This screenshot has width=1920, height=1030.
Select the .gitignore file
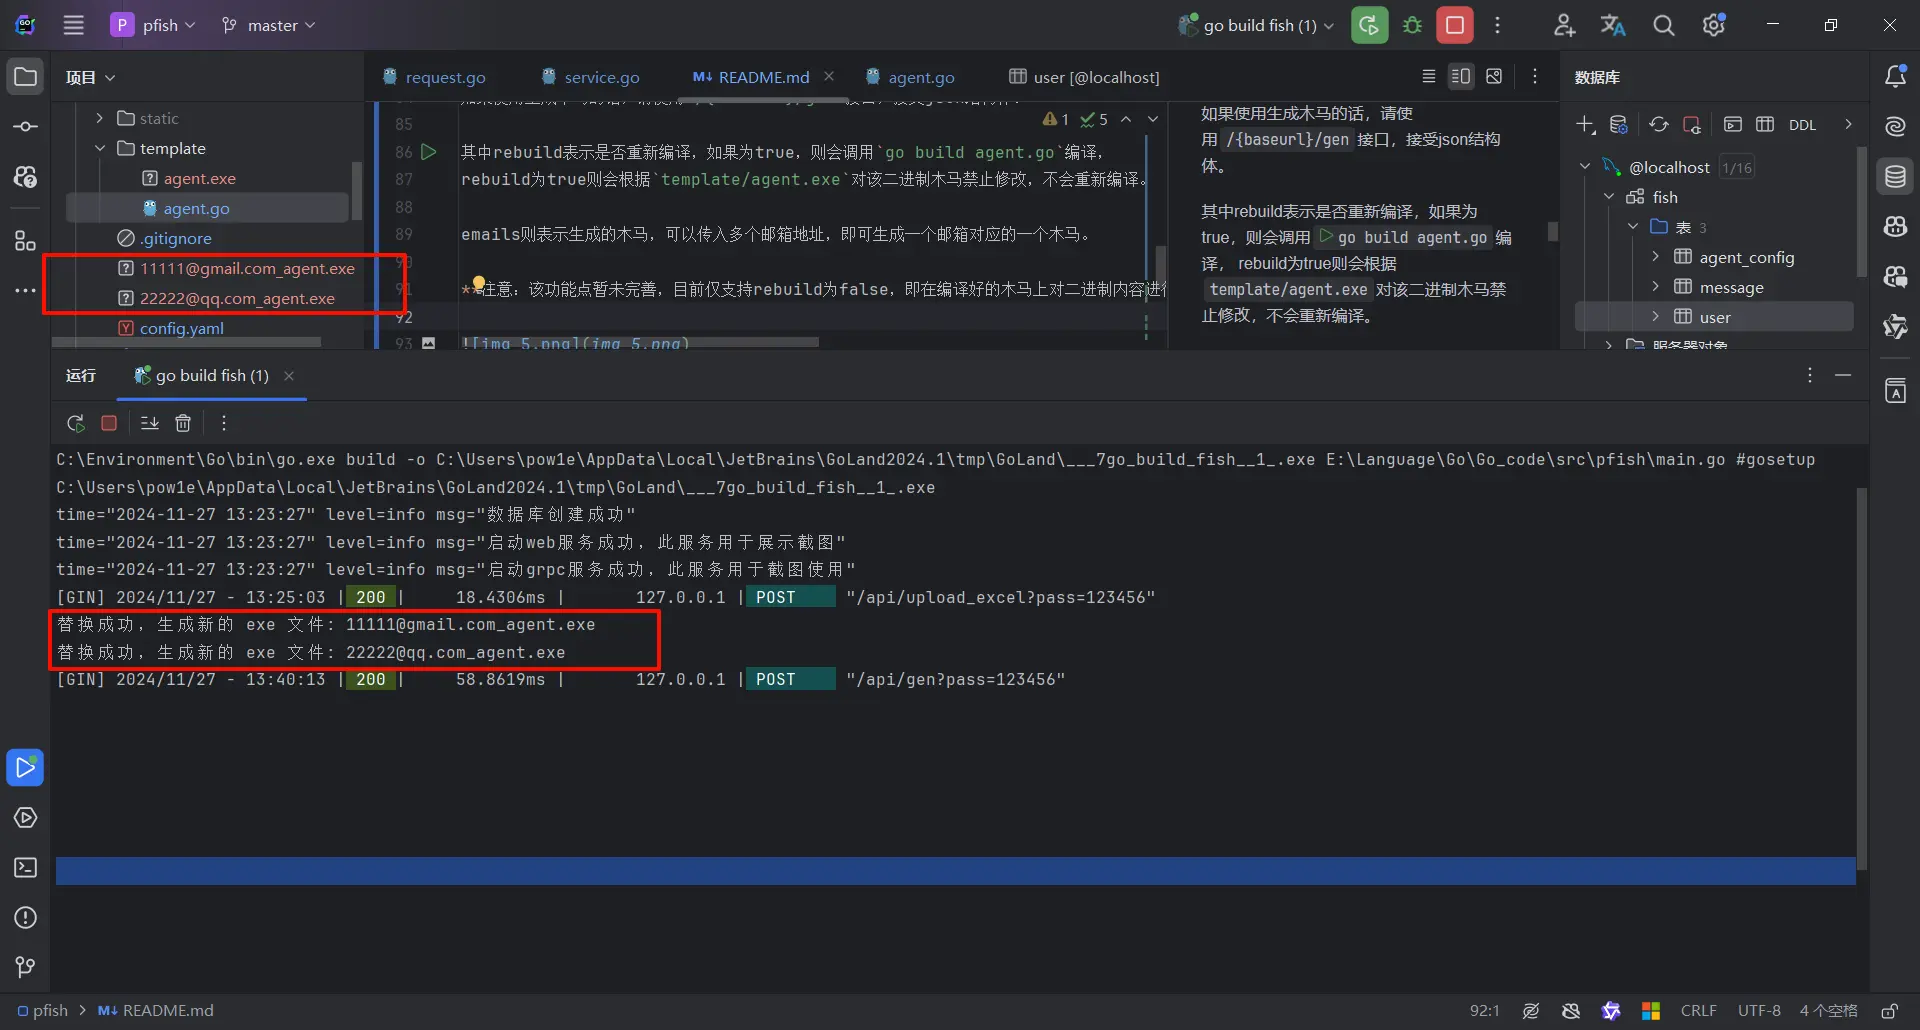pos(175,238)
